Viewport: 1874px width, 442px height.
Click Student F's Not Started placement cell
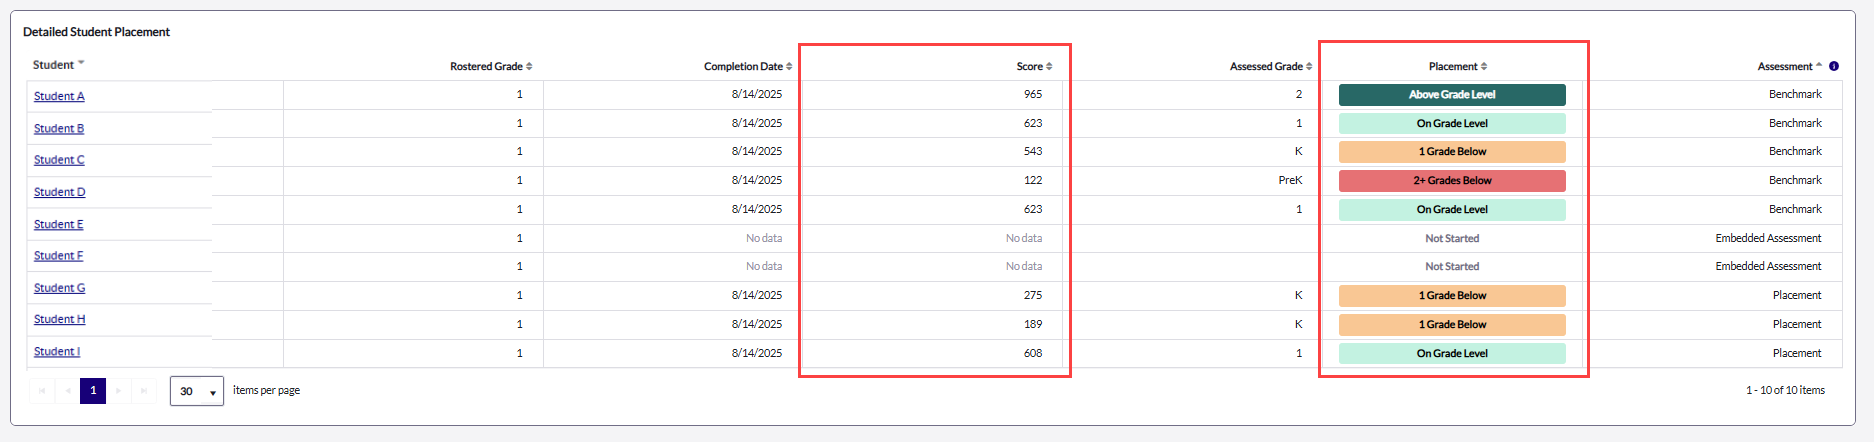[1452, 267]
